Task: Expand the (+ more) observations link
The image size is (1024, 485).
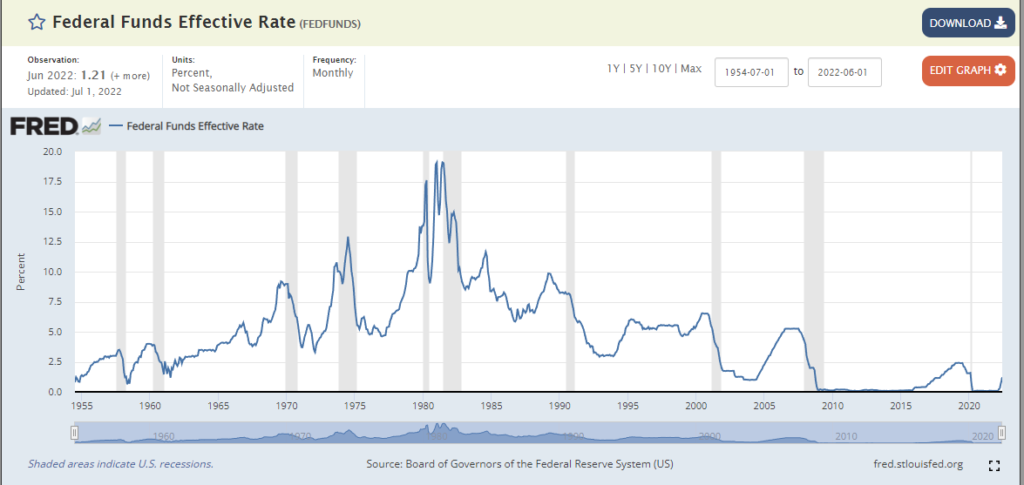Action: click(130, 76)
